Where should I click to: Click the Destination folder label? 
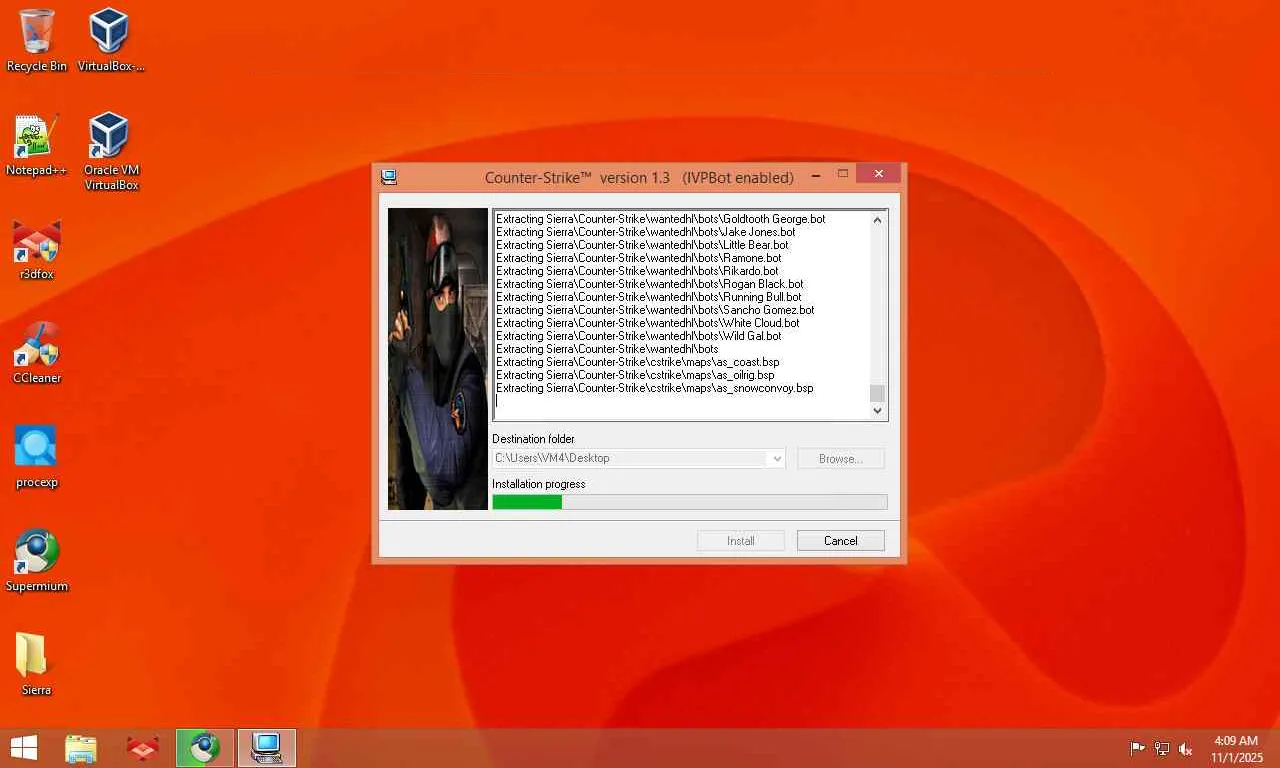(533, 439)
